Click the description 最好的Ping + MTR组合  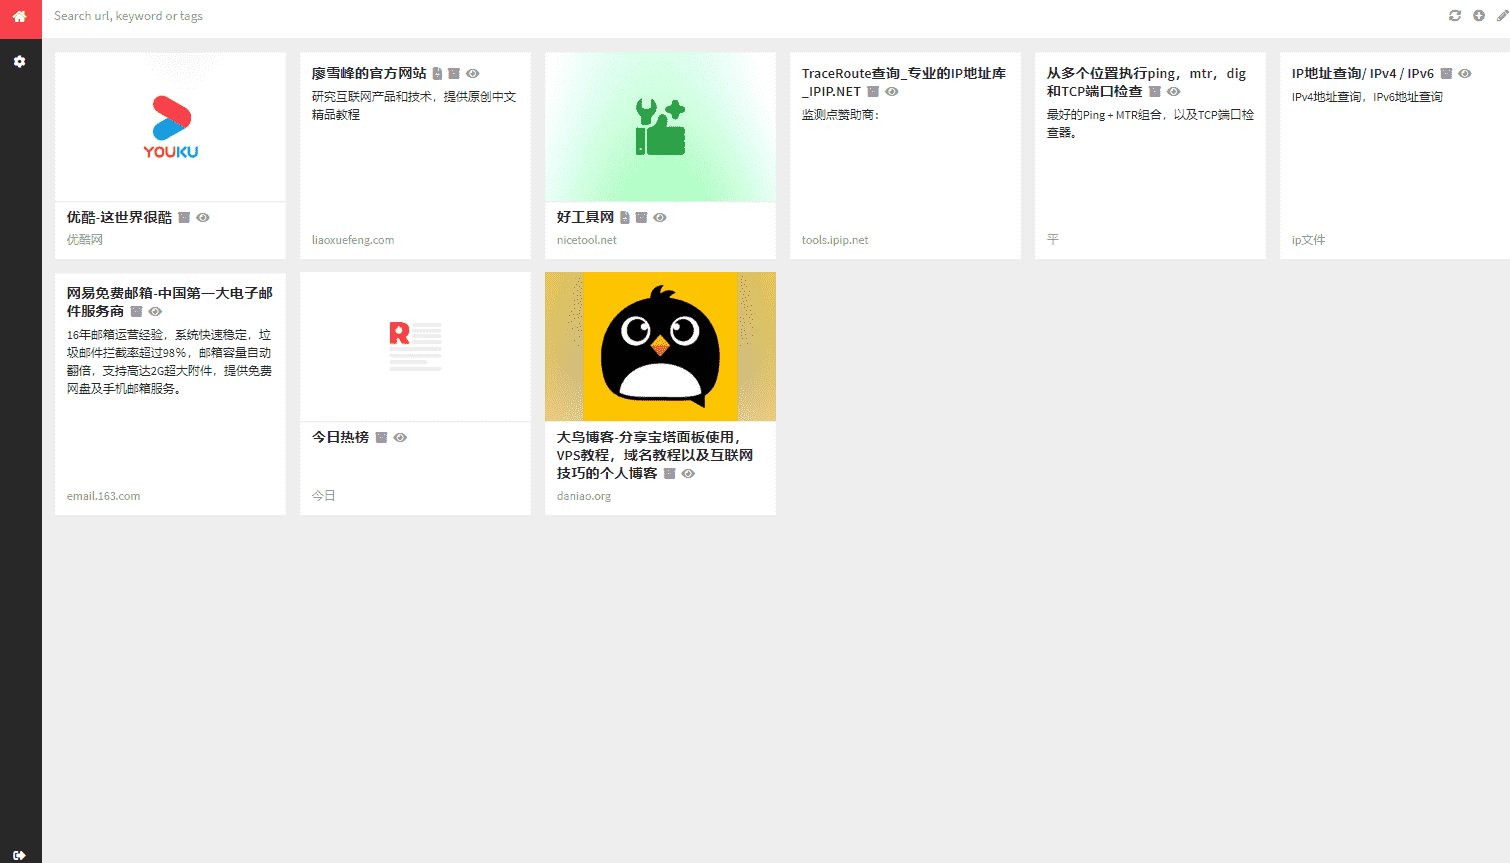coord(1150,124)
